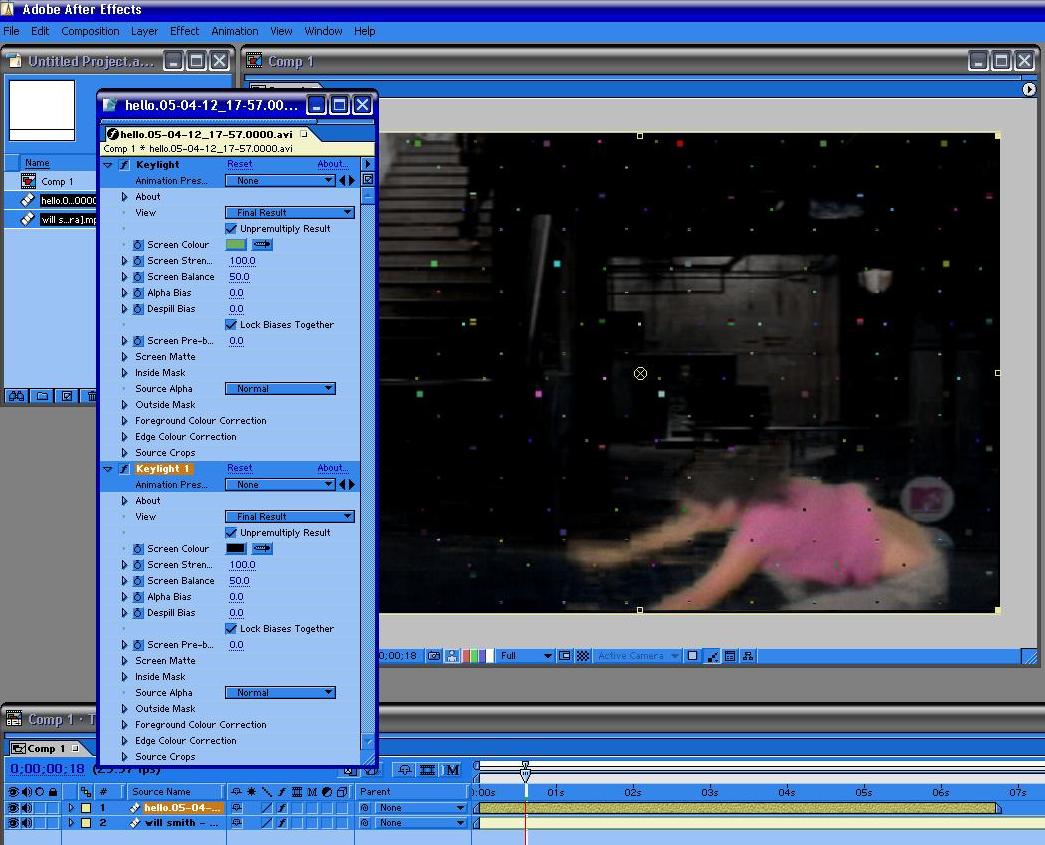This screenshot has width=1045, height=845.
Task: Enable the frame blending filmstrip button in the timeline
Action: point(427,770)
